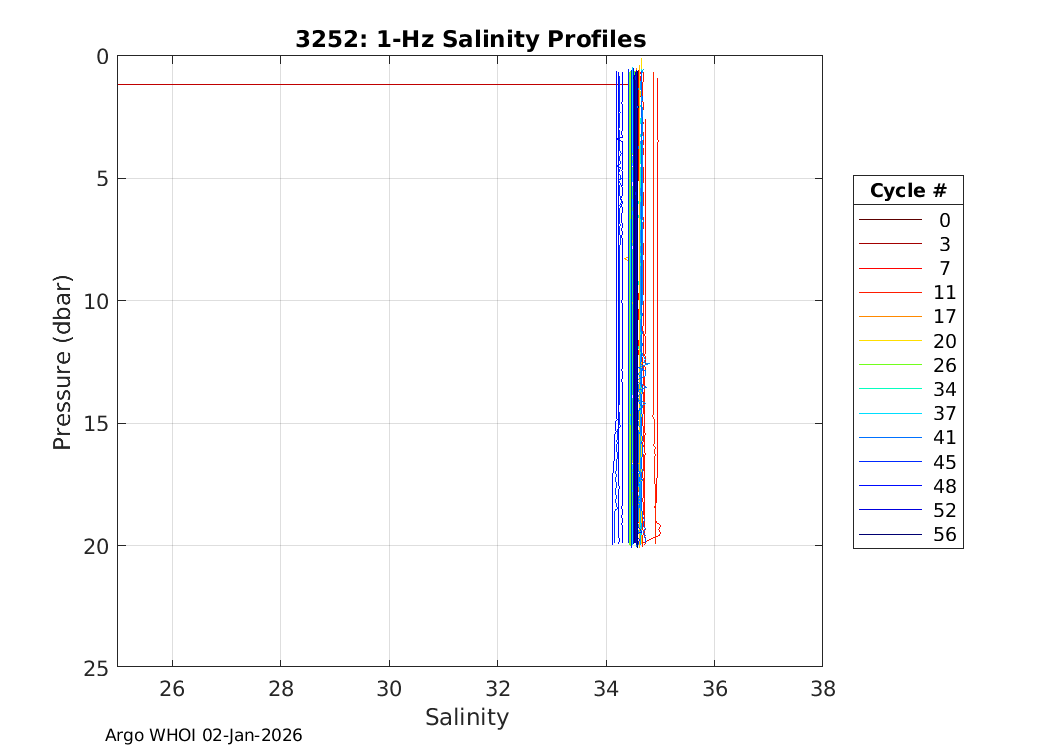Click the horizontal red line near salinity 28
The width and height of the screenshot is (1050, 750).
280,84
